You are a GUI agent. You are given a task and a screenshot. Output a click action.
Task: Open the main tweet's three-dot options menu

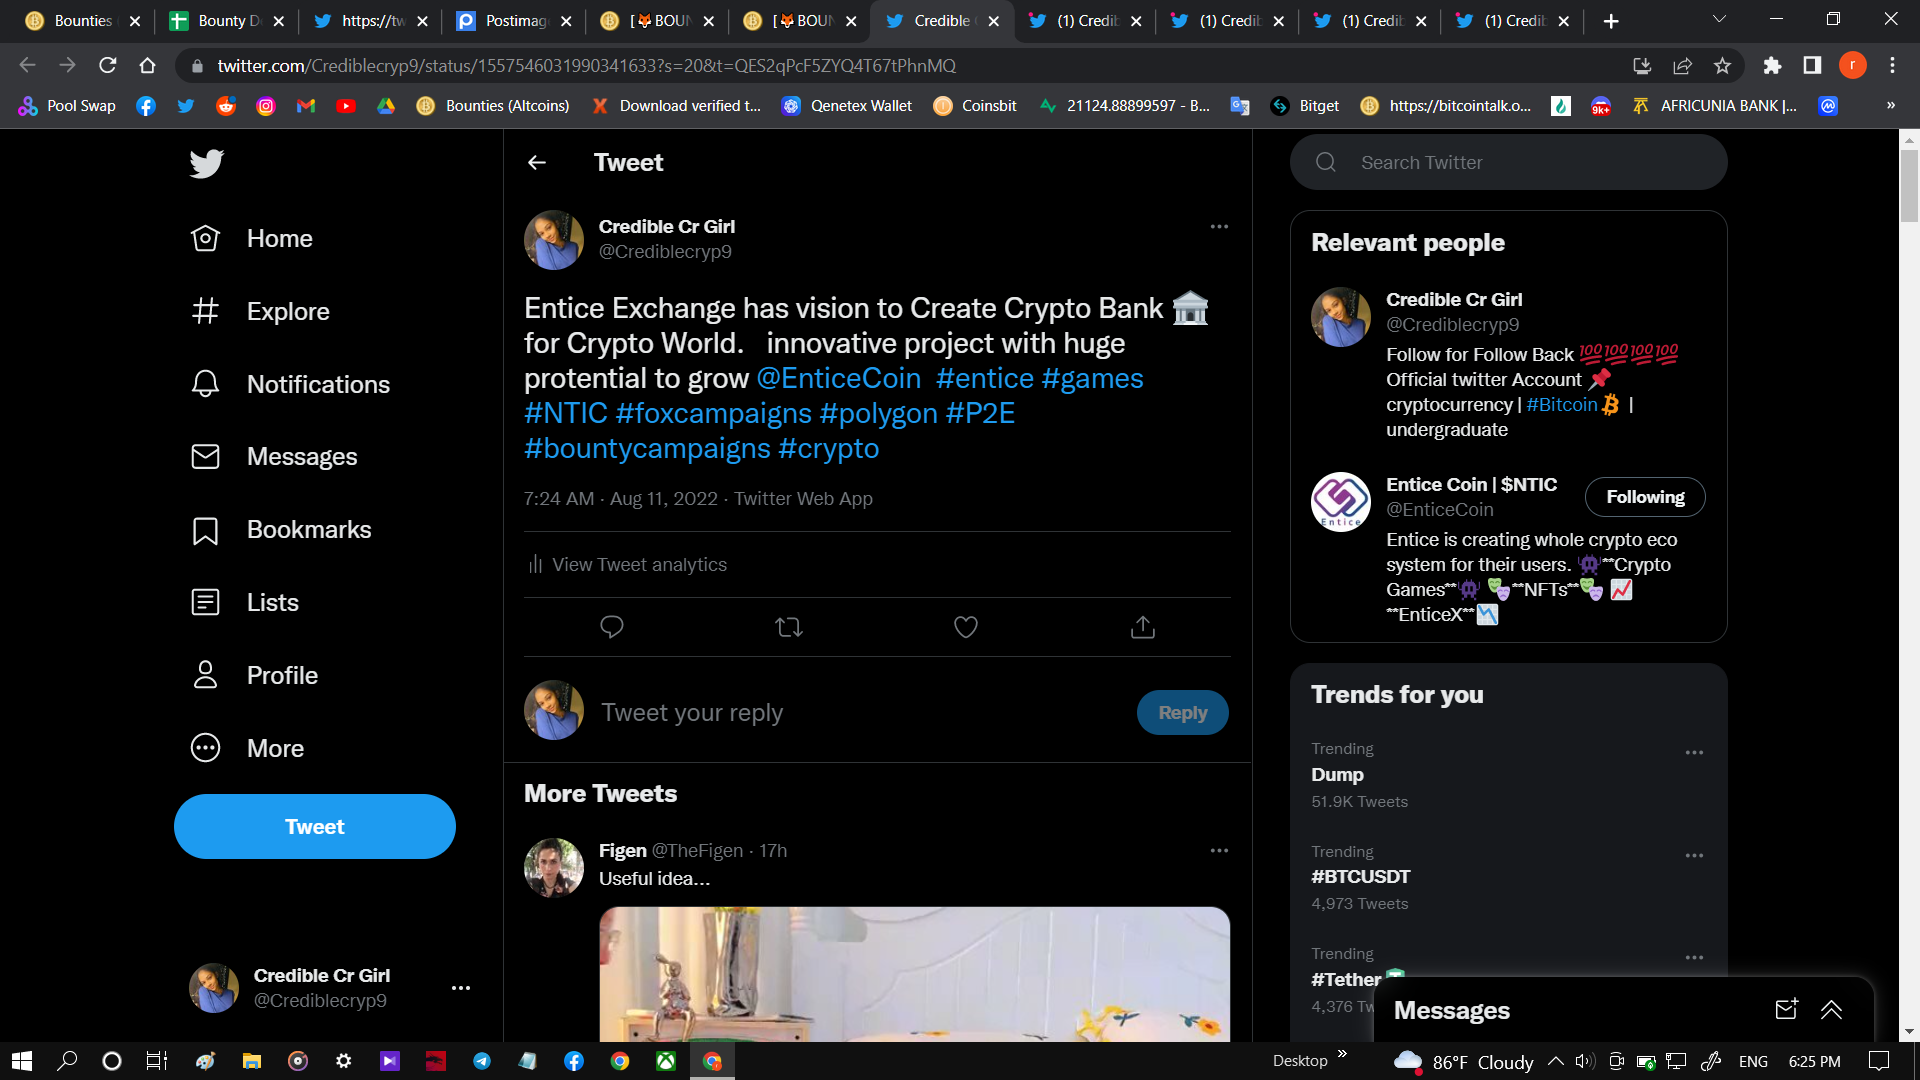[x=1219, y=227]
